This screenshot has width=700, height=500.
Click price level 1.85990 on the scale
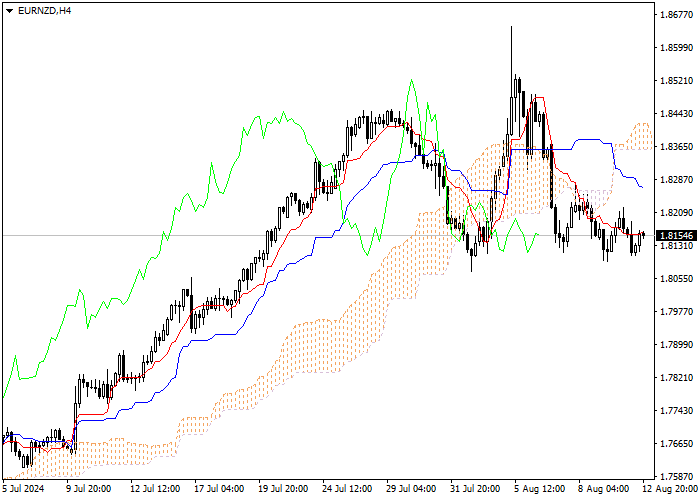tap(676, 48)
